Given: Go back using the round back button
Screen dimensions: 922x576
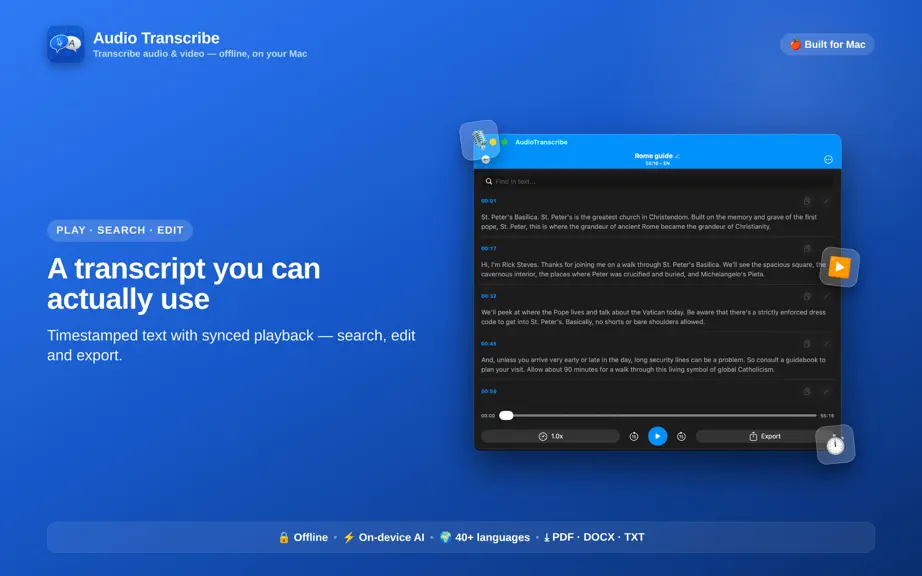Looking at the screenshot, I should (486, 159).
